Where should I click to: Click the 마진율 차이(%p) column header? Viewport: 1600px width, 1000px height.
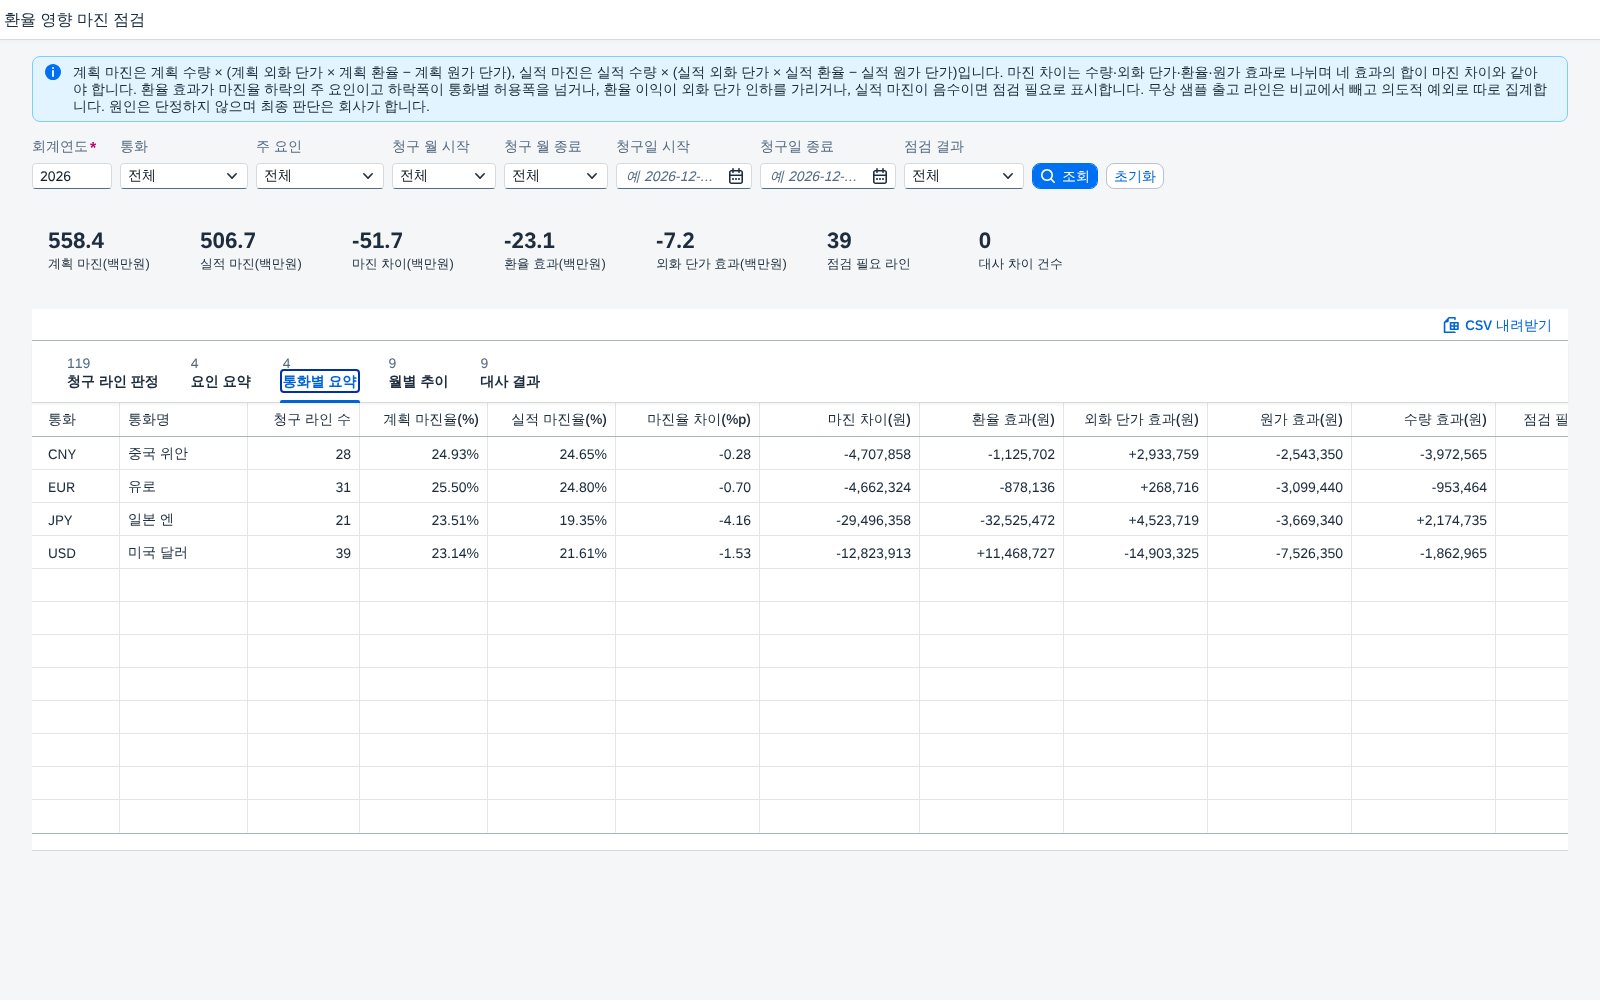point(688,420)
